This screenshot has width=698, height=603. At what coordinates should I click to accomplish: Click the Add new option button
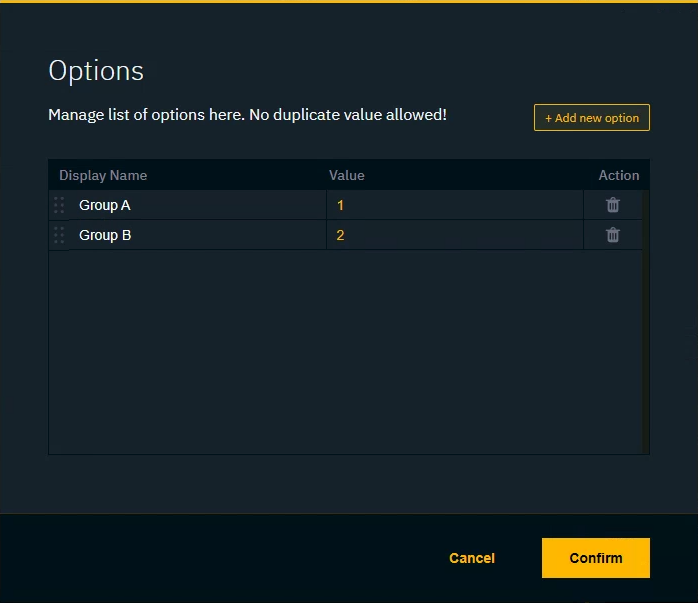(x=592, y=118)
